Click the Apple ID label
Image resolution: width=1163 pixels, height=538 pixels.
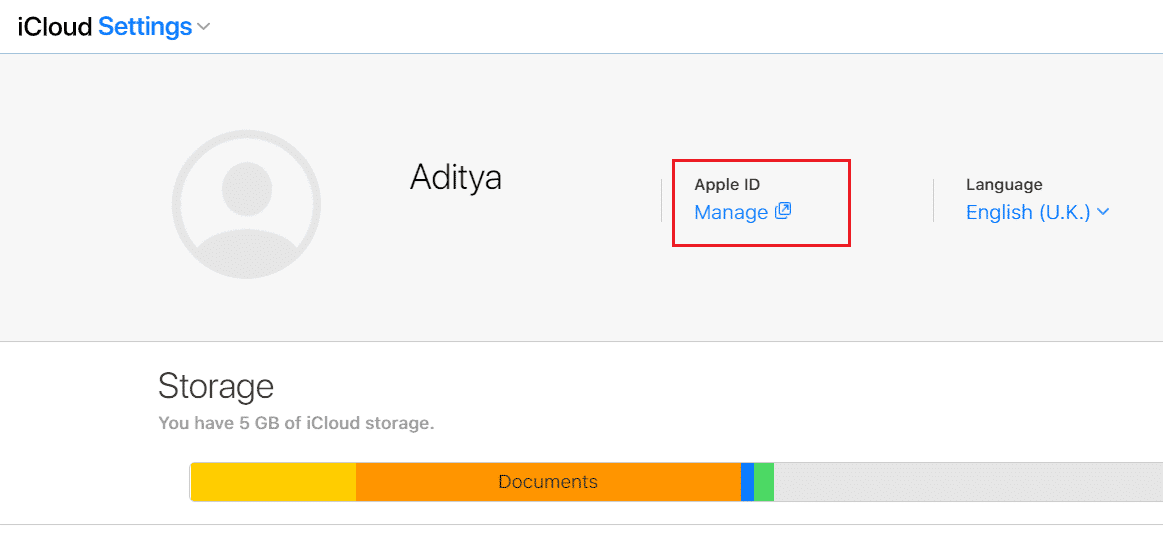(728, 185)
